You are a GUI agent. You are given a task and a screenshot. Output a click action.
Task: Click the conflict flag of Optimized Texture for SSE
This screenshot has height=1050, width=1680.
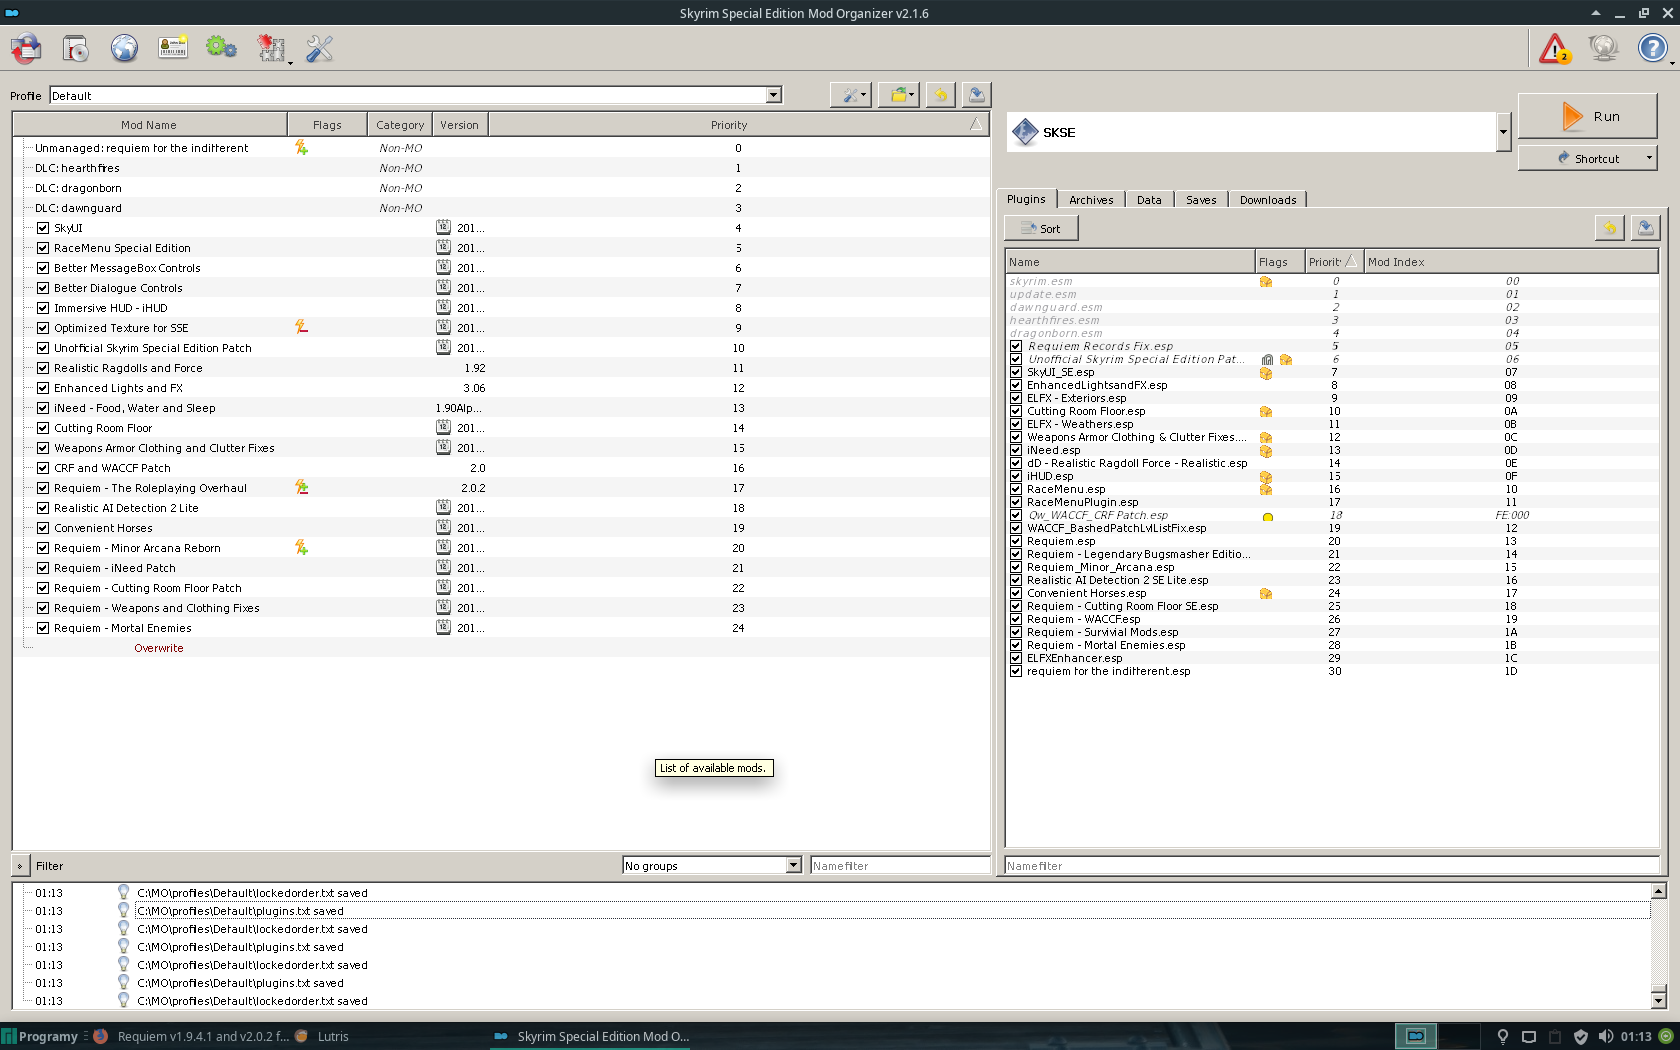pos(301,327)
